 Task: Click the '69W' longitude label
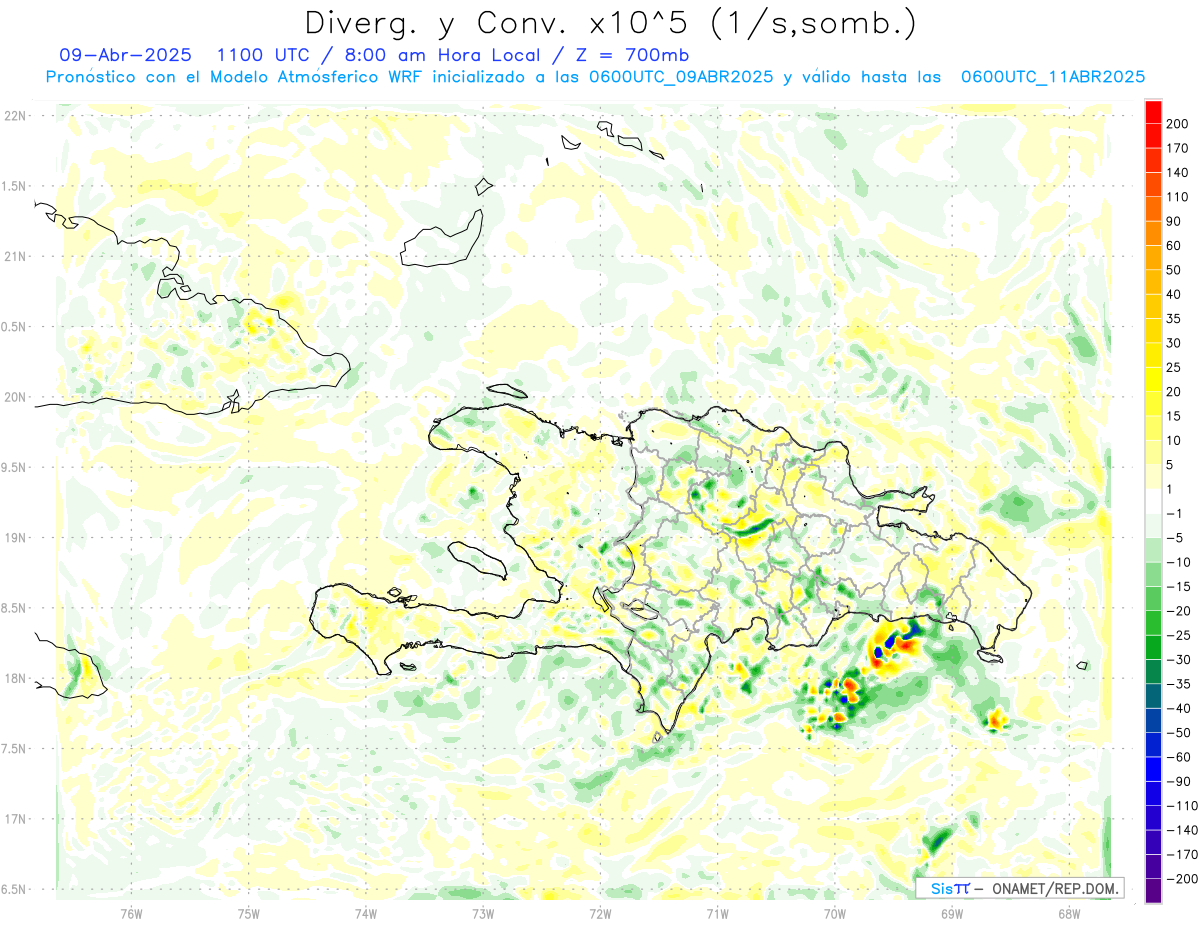pos(951,913)
